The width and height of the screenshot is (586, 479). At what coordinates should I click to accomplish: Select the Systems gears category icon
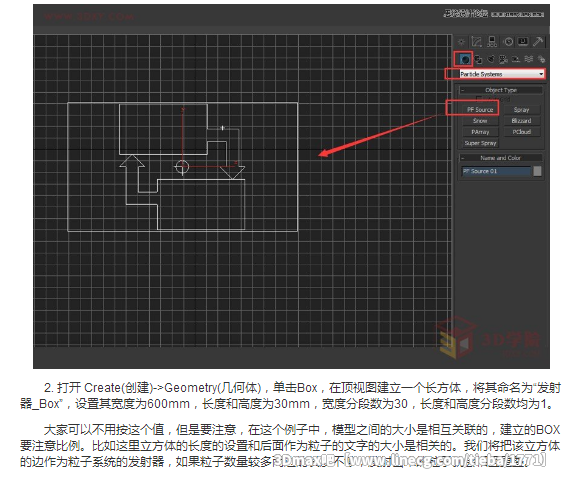[x=541, y=59]
